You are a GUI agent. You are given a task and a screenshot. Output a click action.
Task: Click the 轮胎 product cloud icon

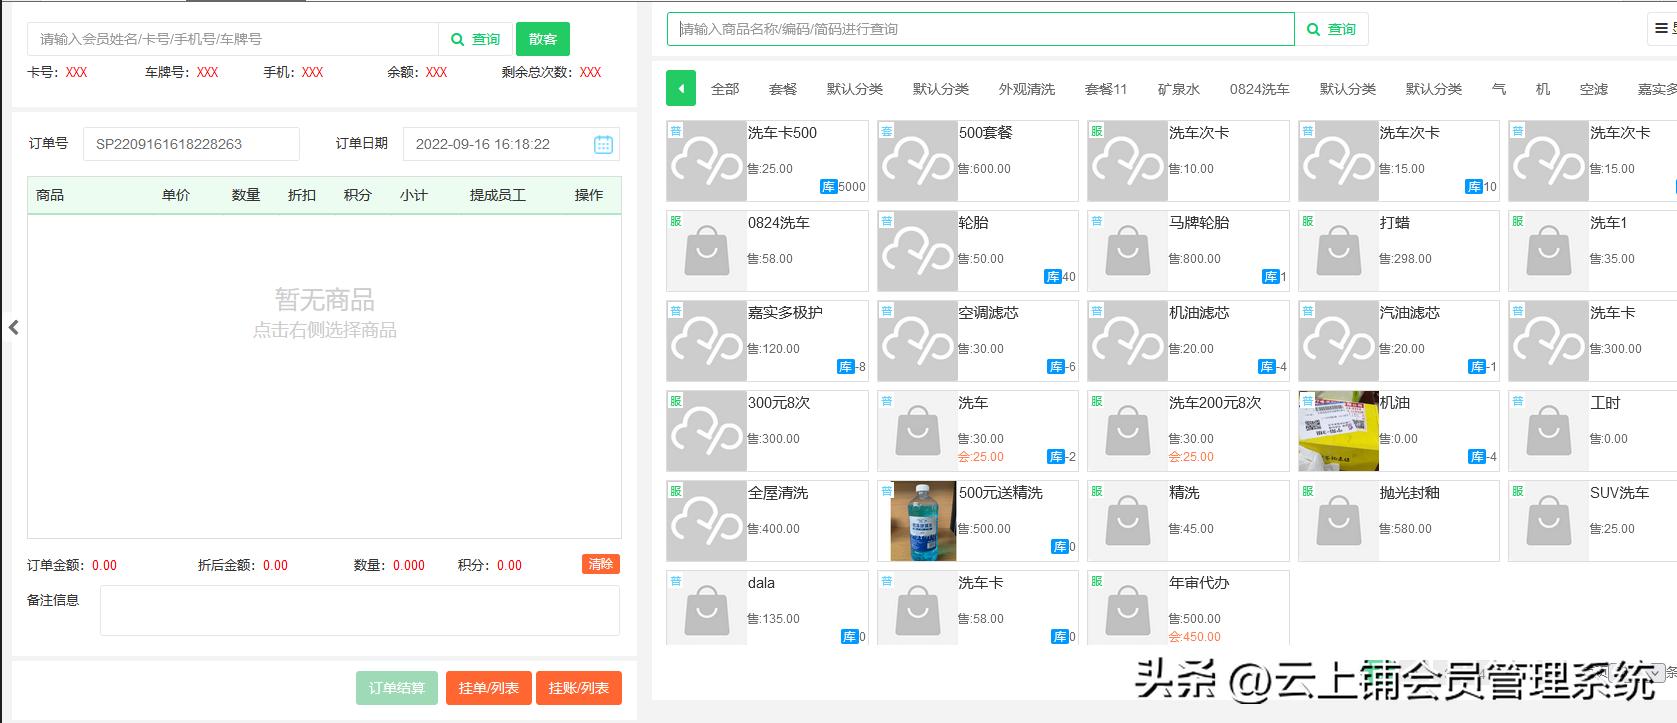[917, 251]
